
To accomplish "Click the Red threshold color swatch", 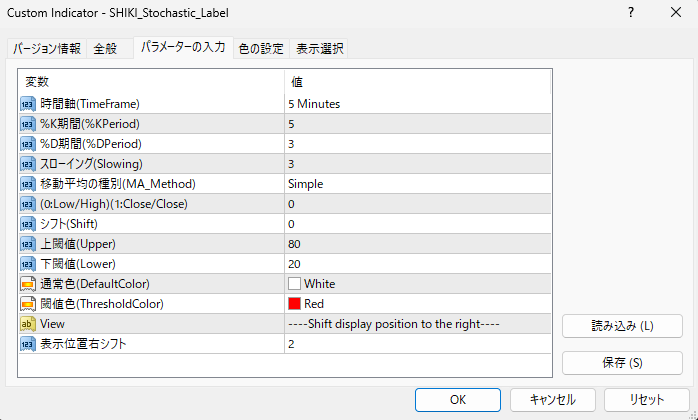I will [294, 303].
